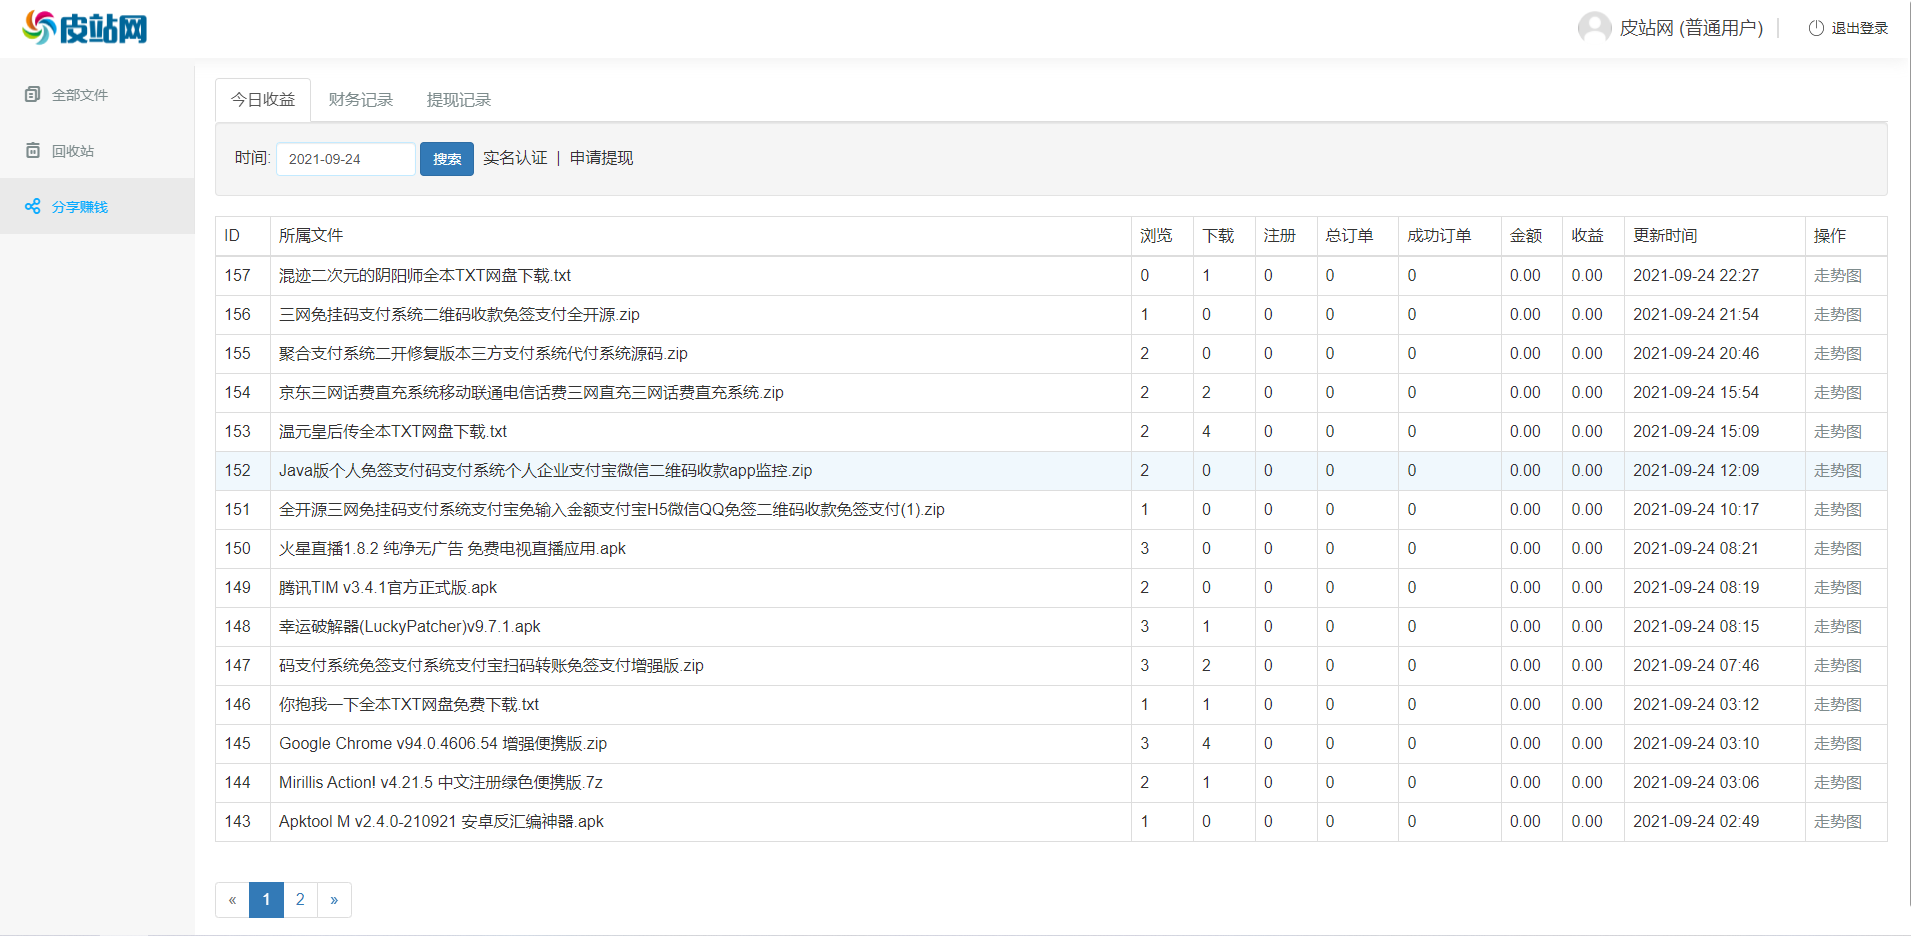Screen dimensions: 1911x936
Task: Select current page 1 in pagination
Action: tap(266, 899)
